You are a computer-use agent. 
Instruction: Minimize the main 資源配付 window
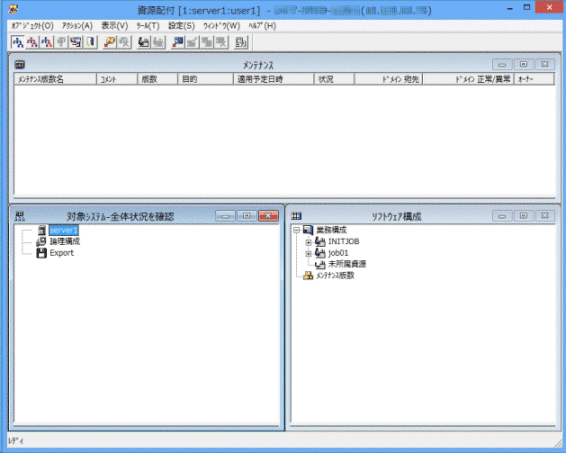tap(510, 8)
